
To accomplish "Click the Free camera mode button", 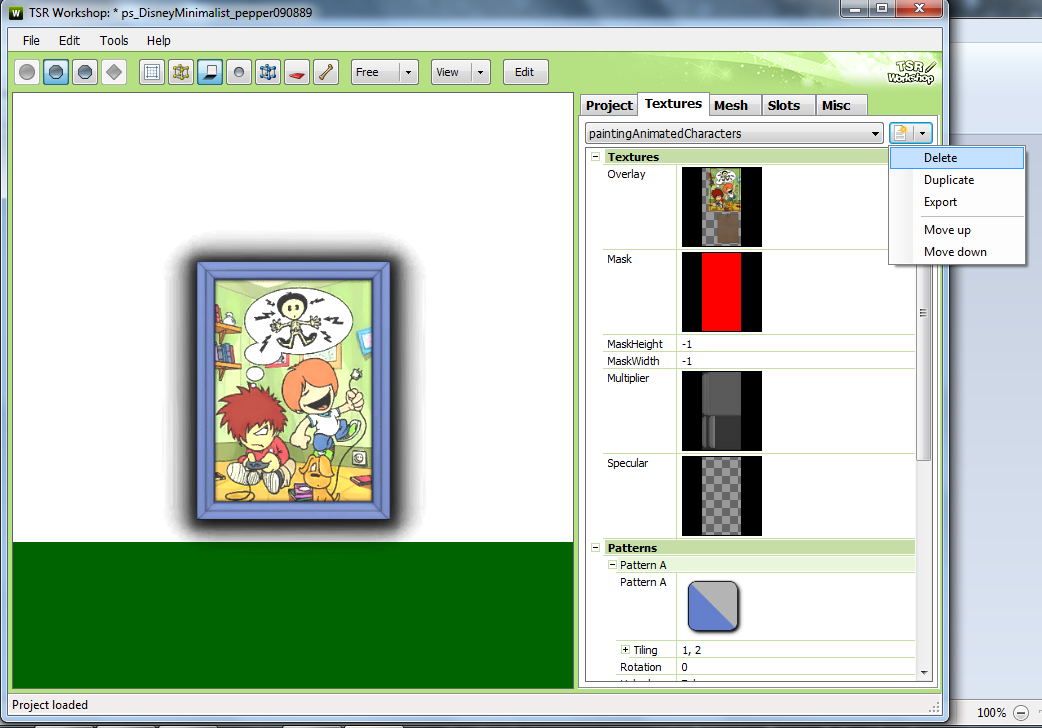I will tap(375, 72).
